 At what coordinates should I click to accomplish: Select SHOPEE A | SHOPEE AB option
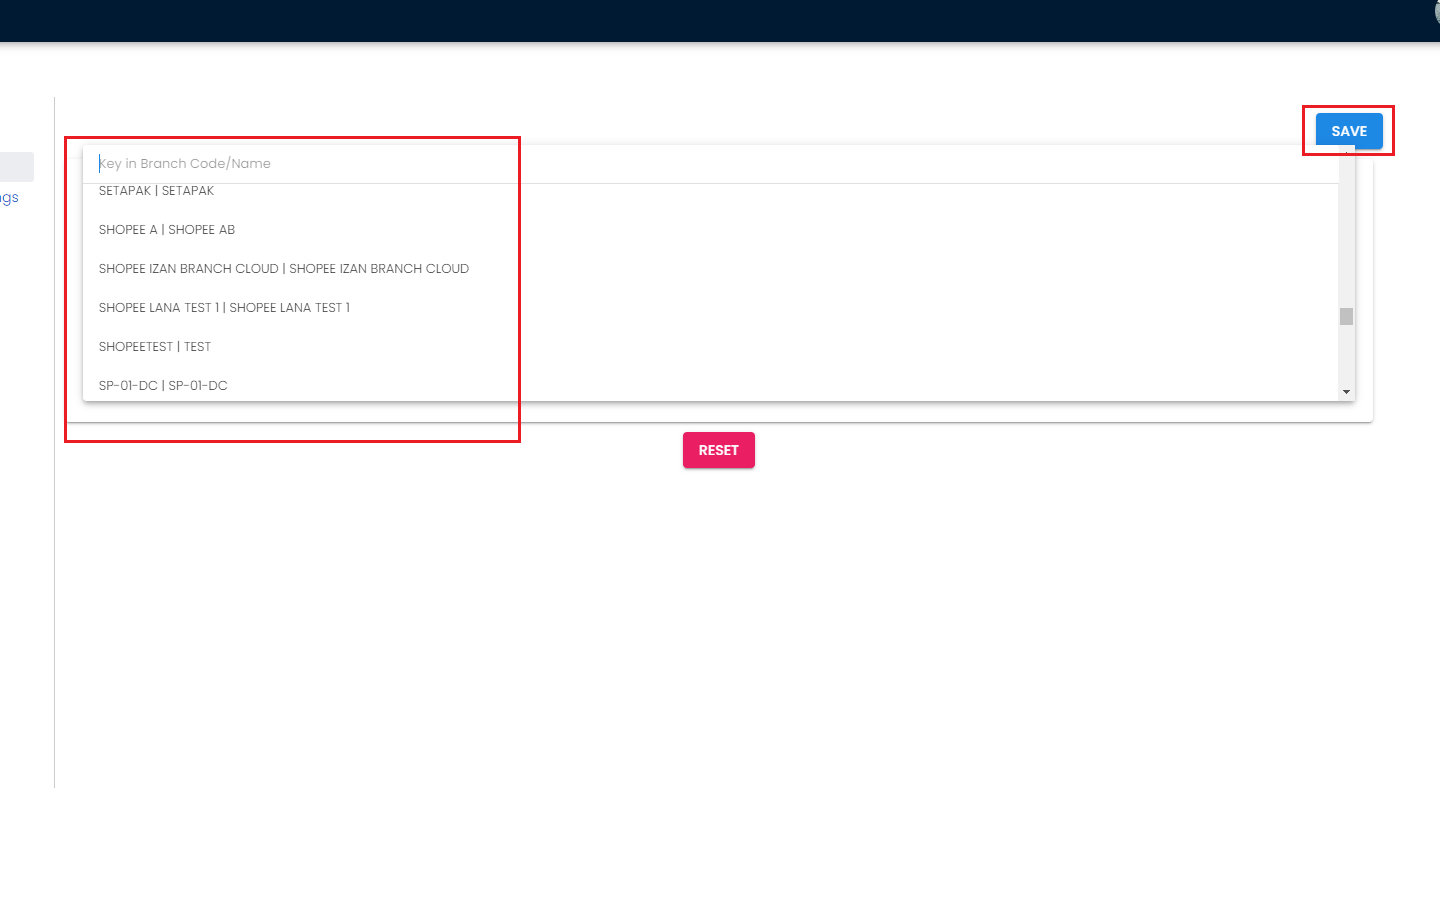coord(710,230)
